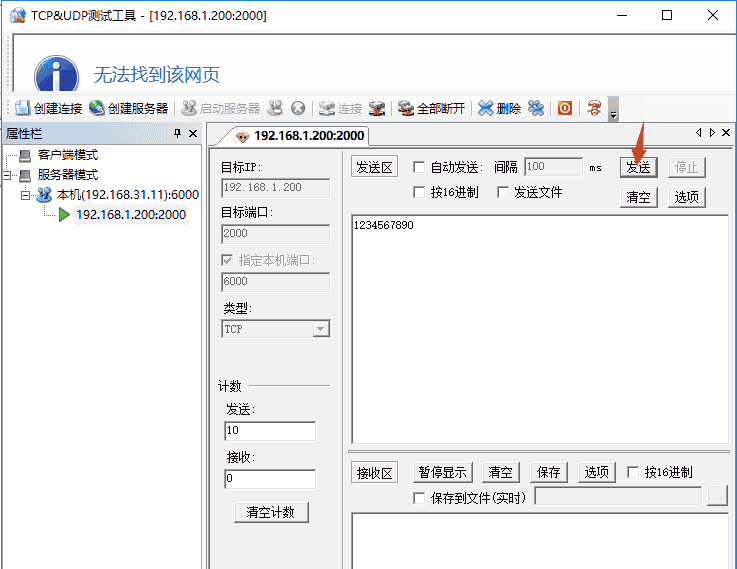Click the browse ... button for file path

[717, 496]
